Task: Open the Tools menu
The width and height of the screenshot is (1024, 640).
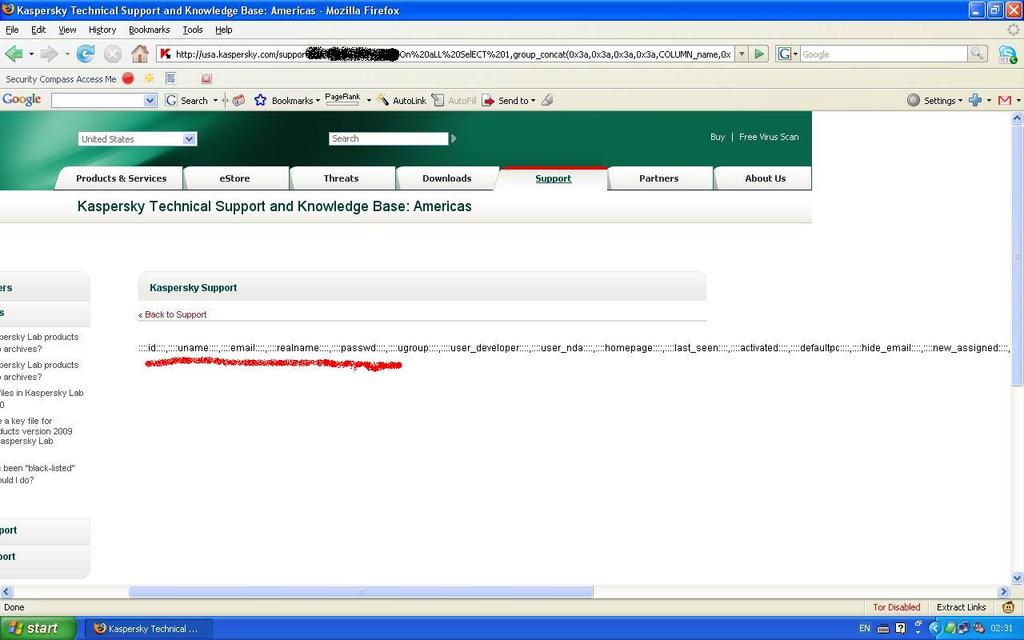Action: (x=193, y=29)
